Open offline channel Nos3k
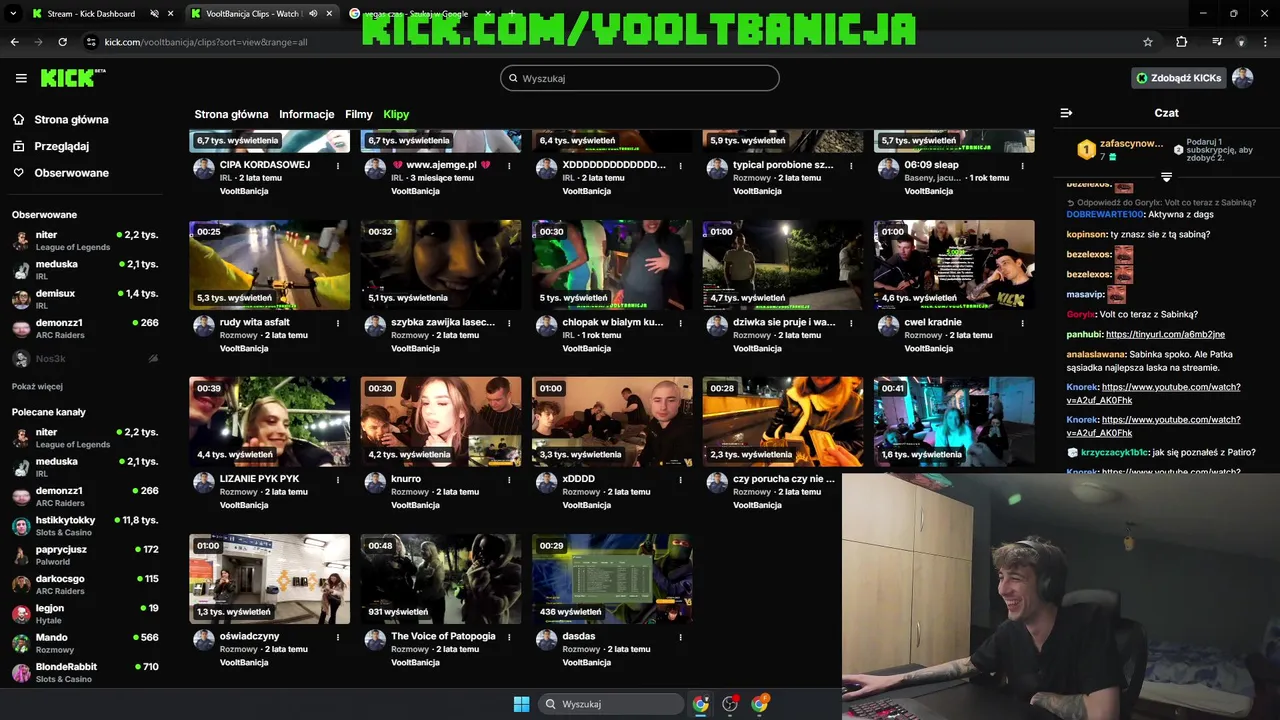1280x720 pixels. coord(85,358)
